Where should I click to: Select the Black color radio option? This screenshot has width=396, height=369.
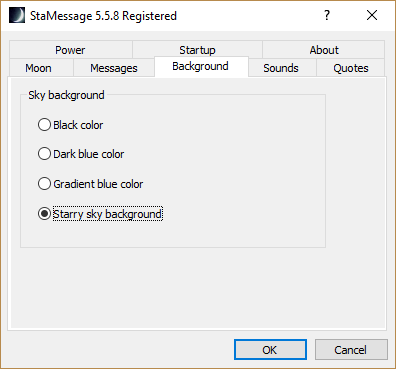(x=70, y=125)
